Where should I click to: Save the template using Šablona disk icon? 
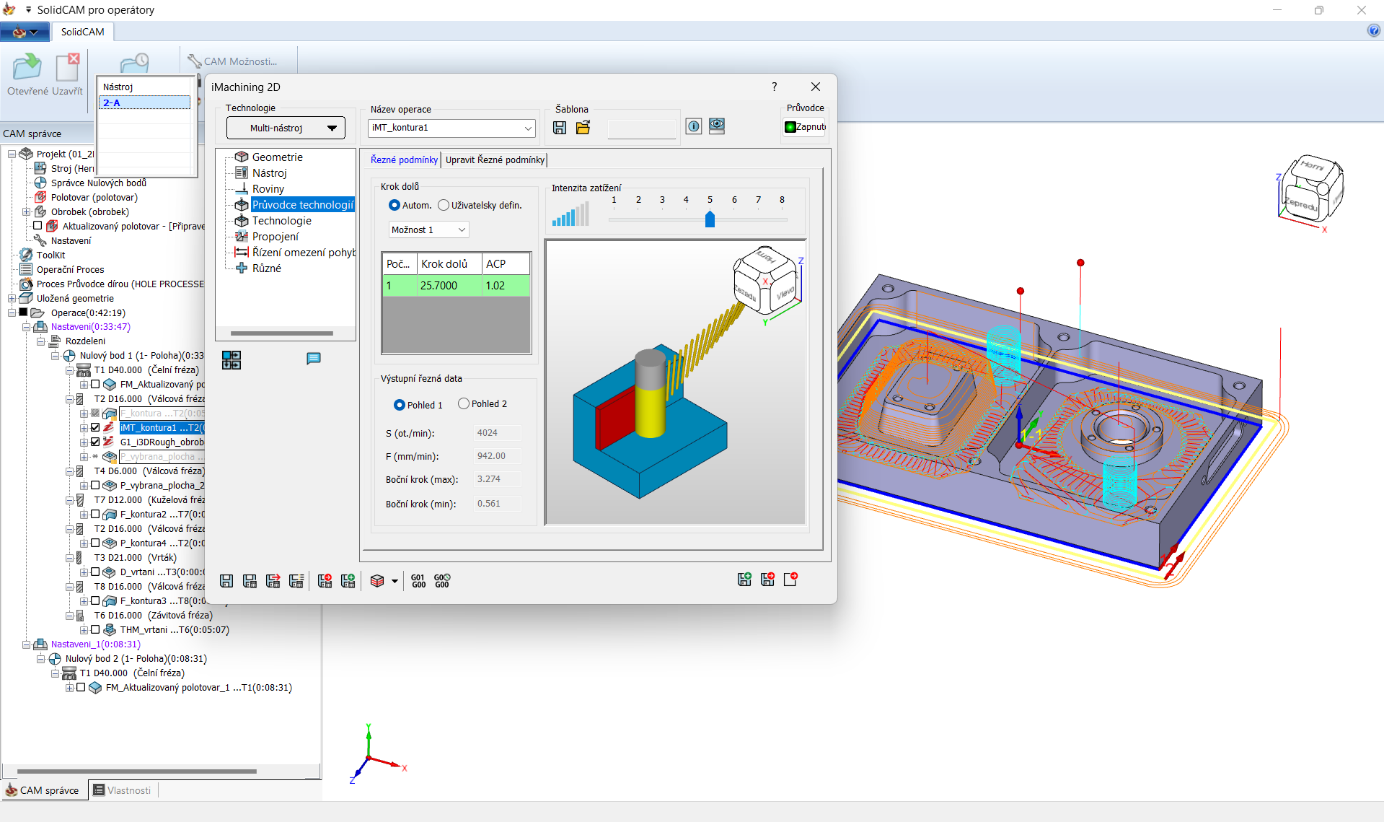[559, 127]
